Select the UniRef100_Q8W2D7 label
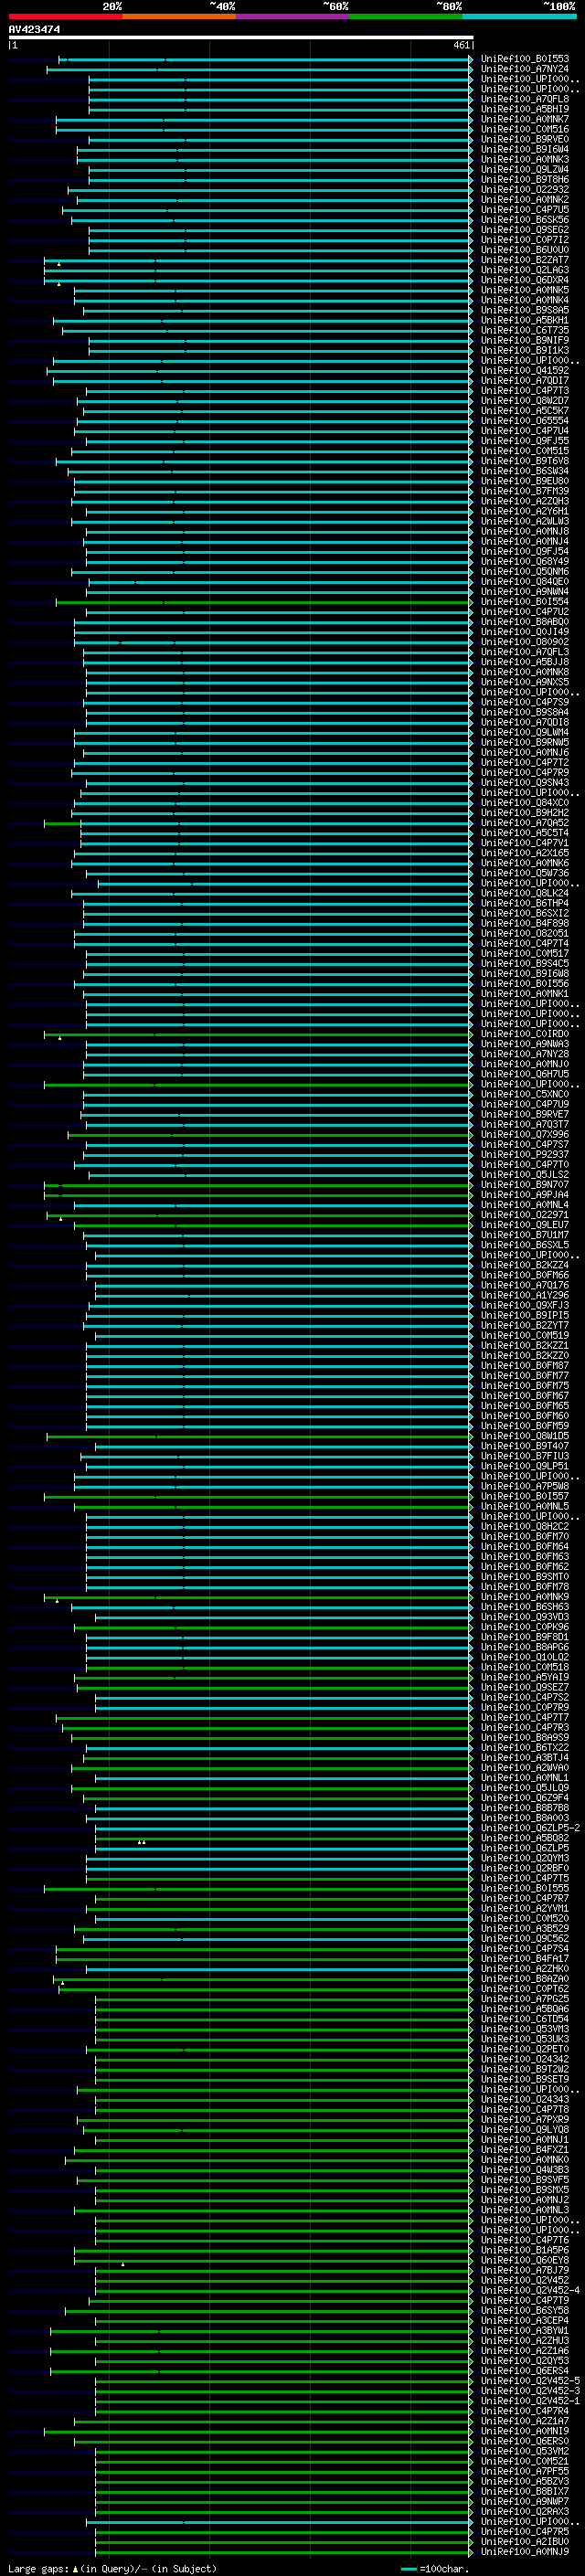This screenshot has width=585, height=2576. [x=525, y=401]
